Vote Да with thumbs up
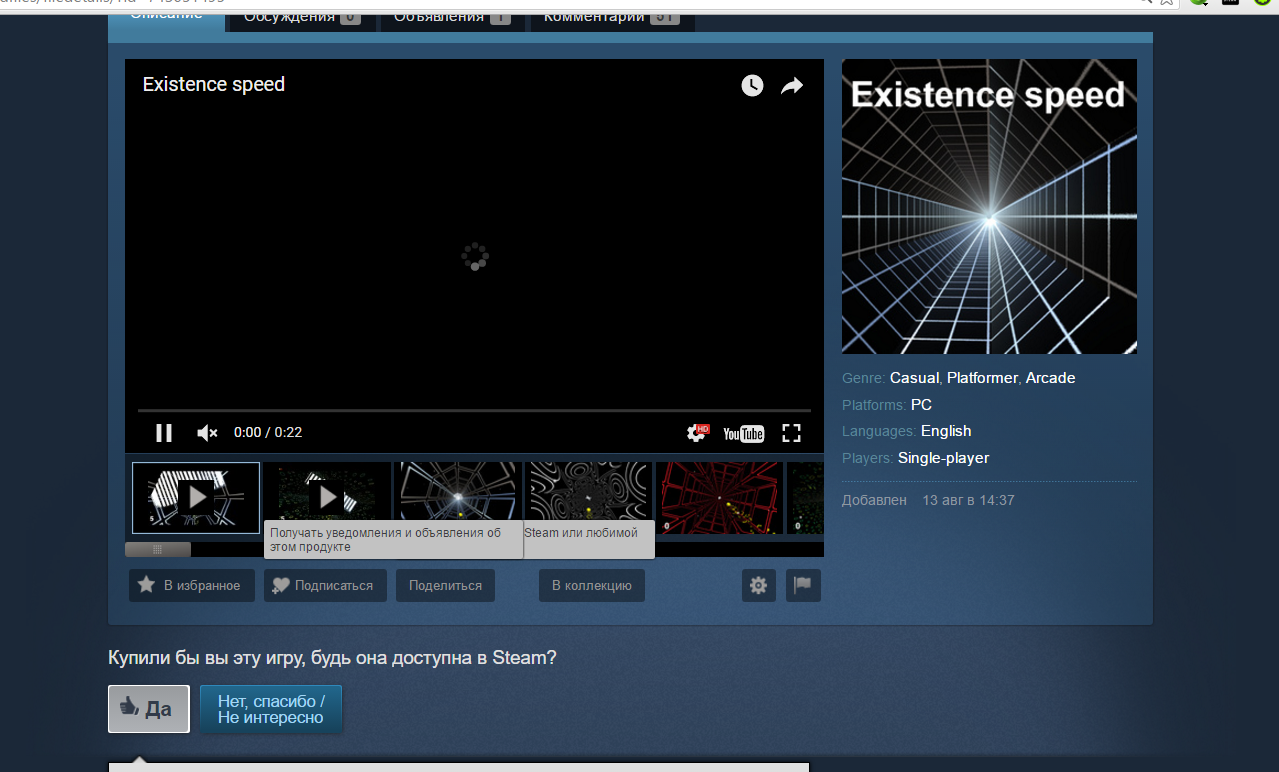 click(149, 709)
